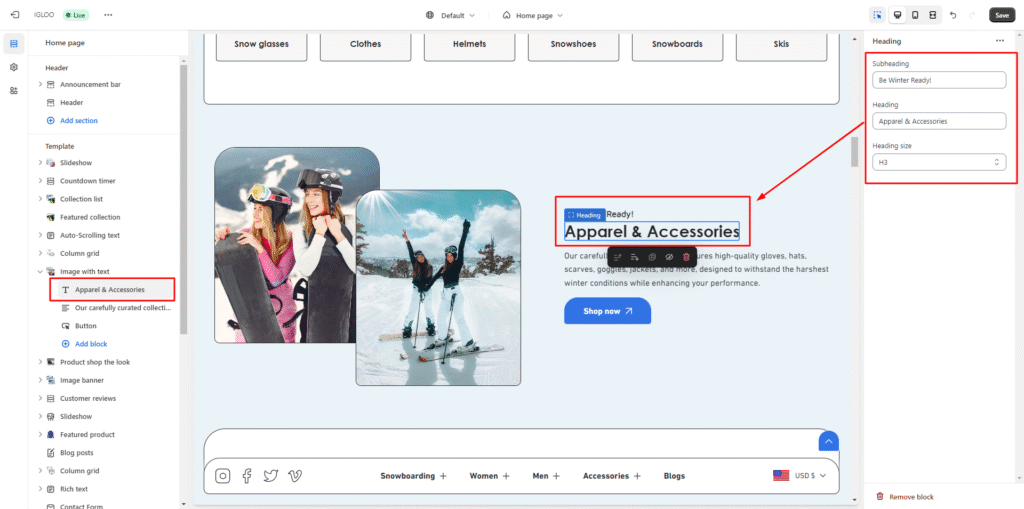Hide the heading block with eye icon
Image resolution: width=1024 pixels, height=509 pixels.
pyautogui.click(x=669, y=257)
